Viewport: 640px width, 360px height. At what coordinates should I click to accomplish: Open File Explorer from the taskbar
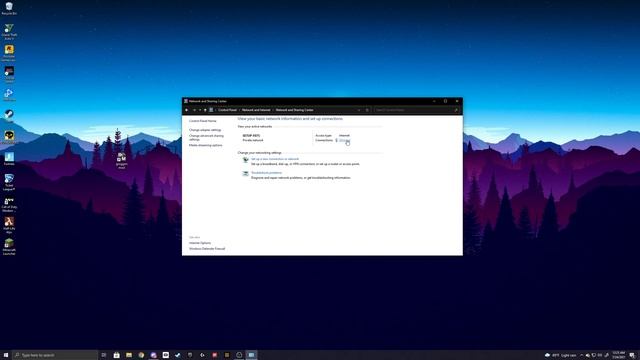click(129, 355)
